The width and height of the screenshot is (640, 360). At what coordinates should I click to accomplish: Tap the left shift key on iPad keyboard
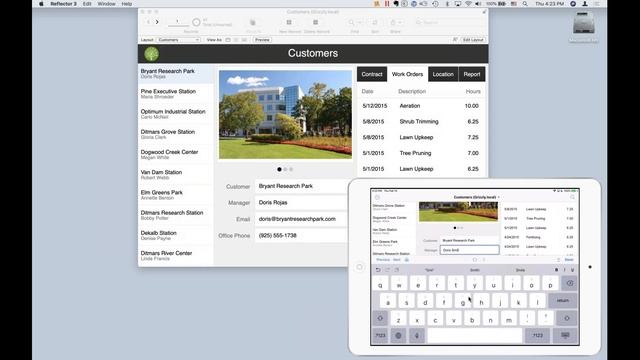tap(380, 318)
